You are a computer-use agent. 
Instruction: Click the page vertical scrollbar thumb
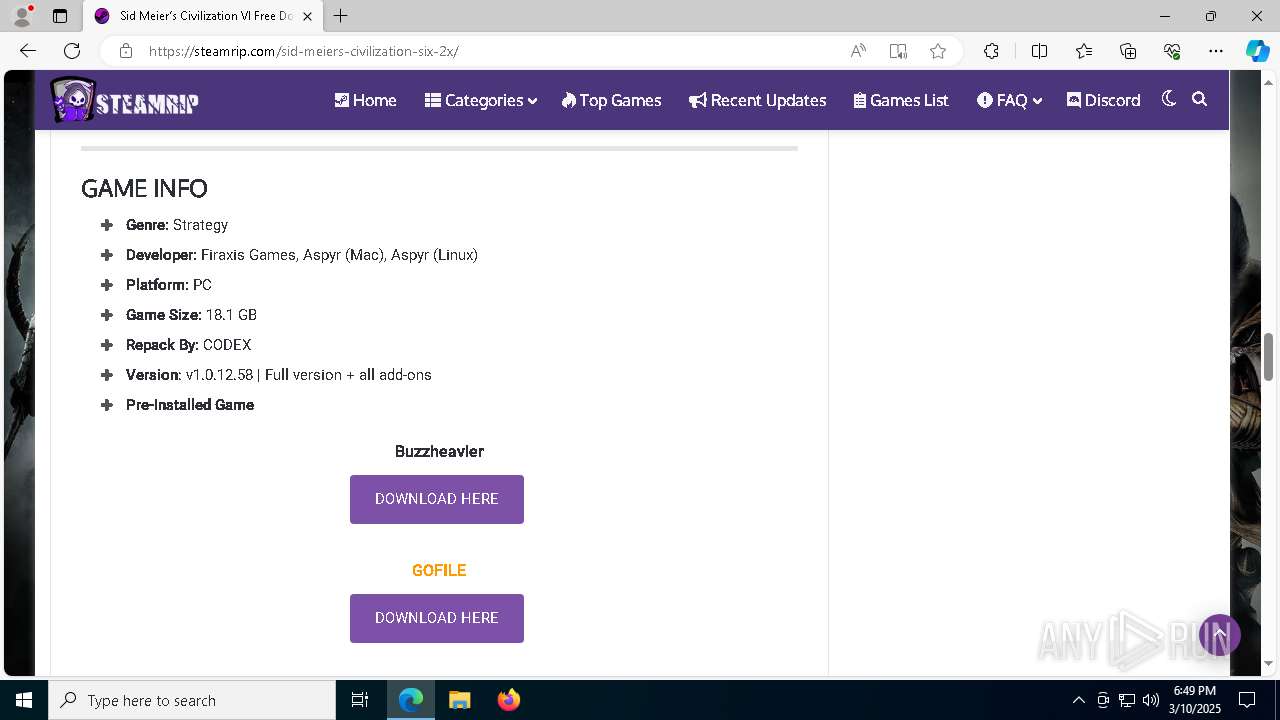coord(1268,356)
